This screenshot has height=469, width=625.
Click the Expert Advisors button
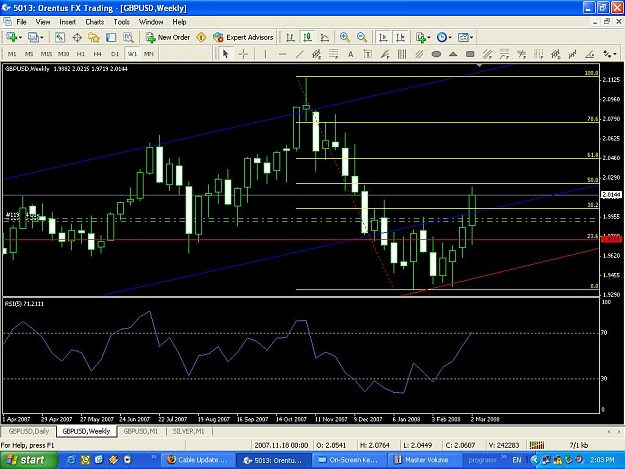tap(243, 37)
